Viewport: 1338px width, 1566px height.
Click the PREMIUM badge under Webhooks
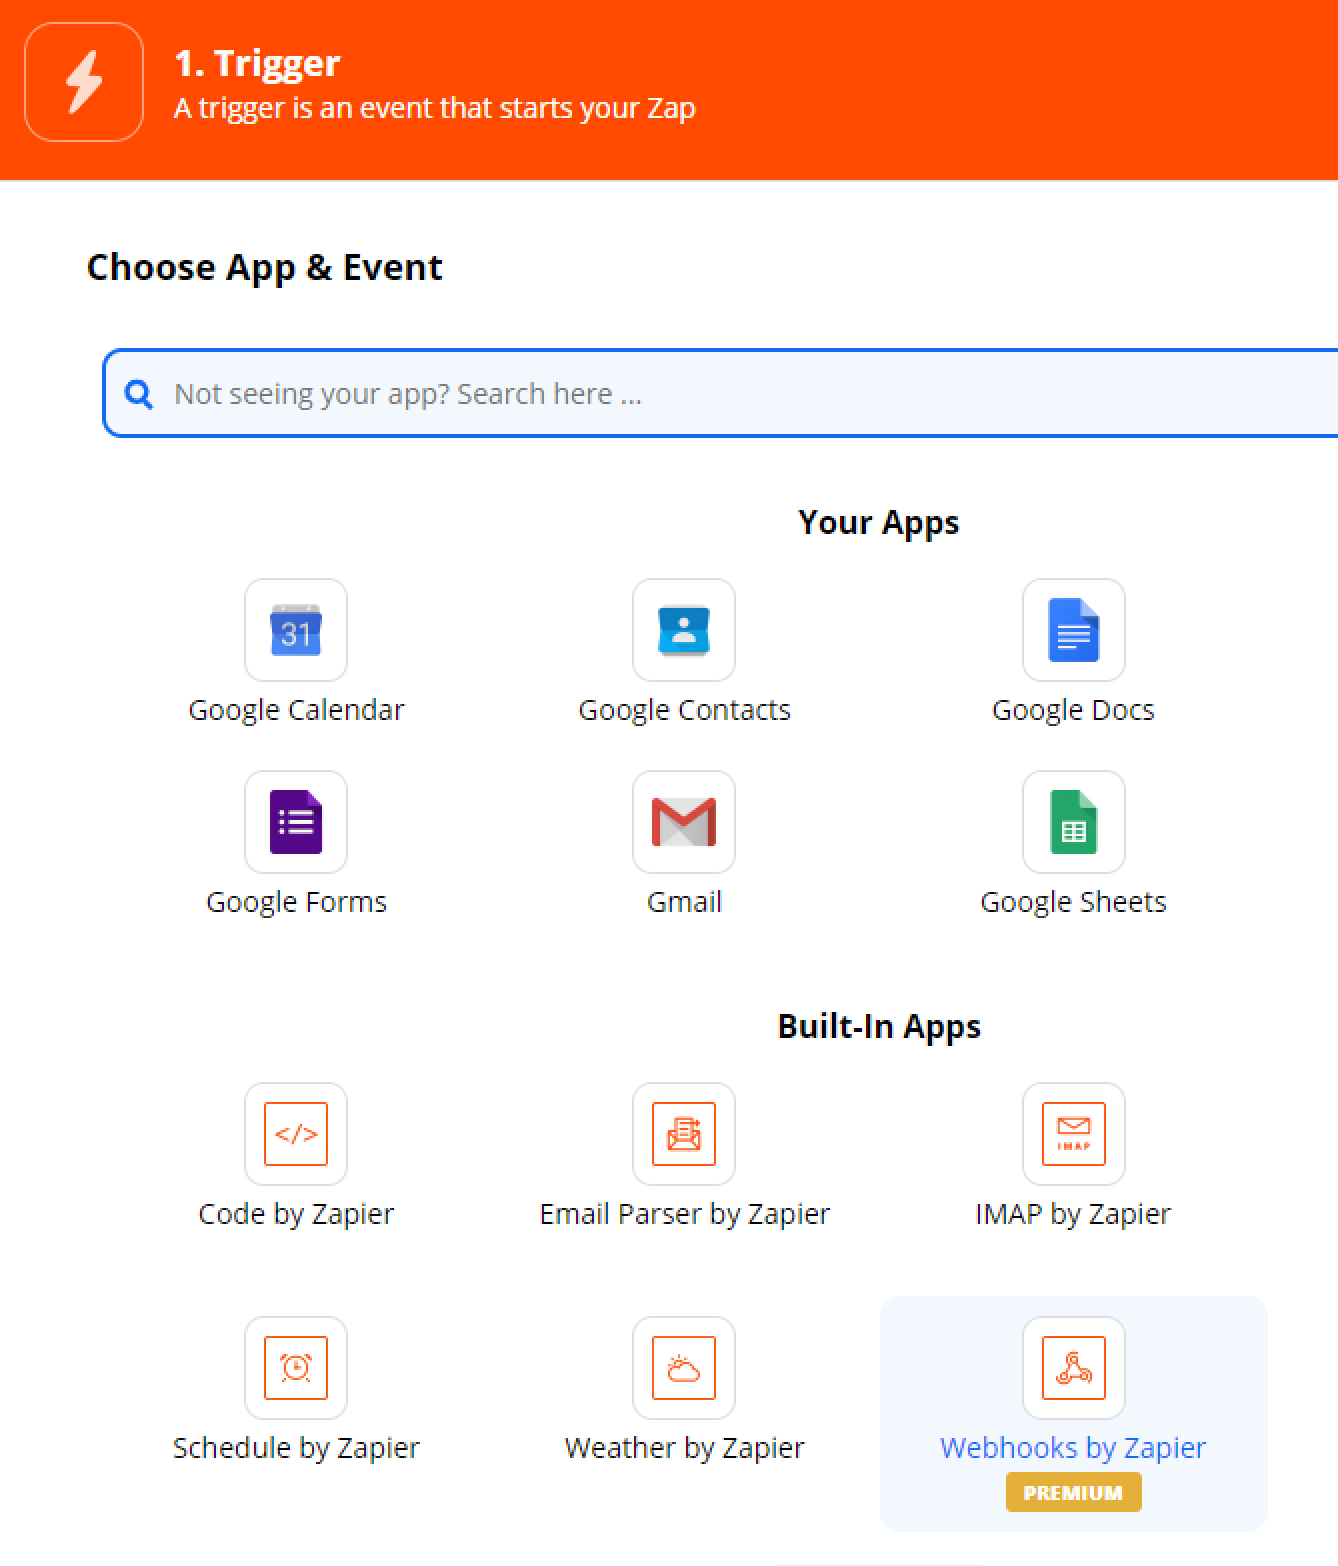coord(1073,1492)
